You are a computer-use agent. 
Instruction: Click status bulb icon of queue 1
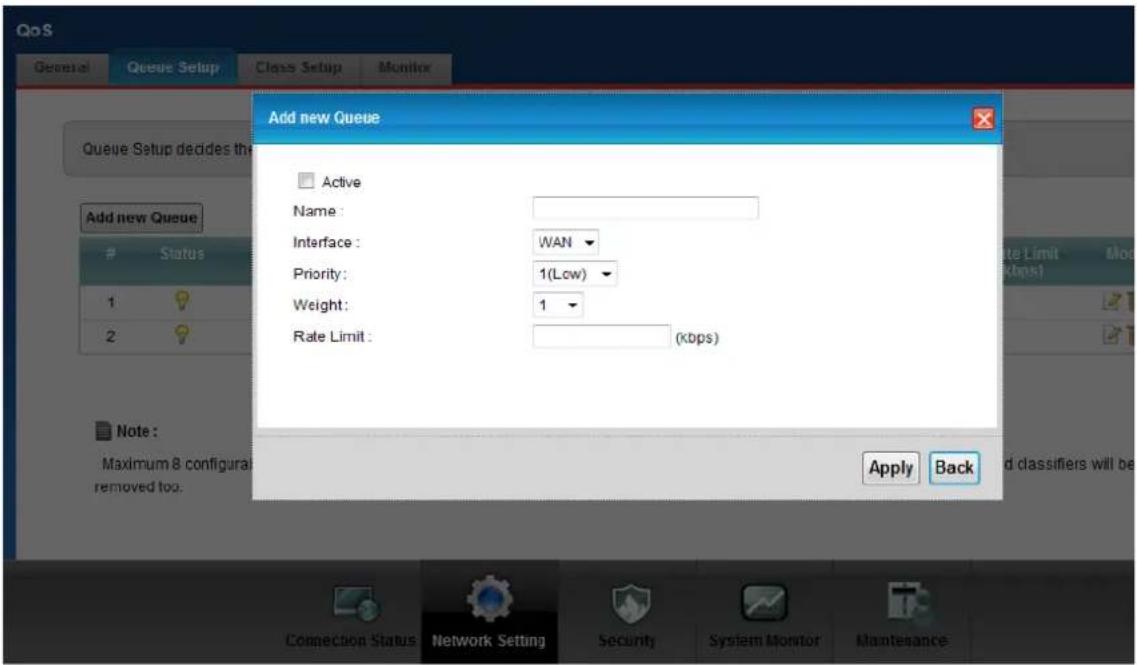(182, 300)
